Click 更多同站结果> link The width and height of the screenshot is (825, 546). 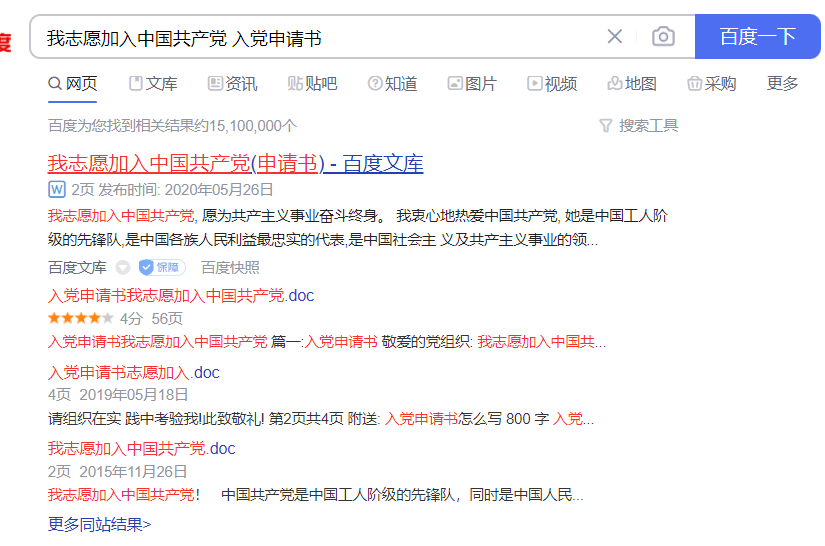(99, 524)
